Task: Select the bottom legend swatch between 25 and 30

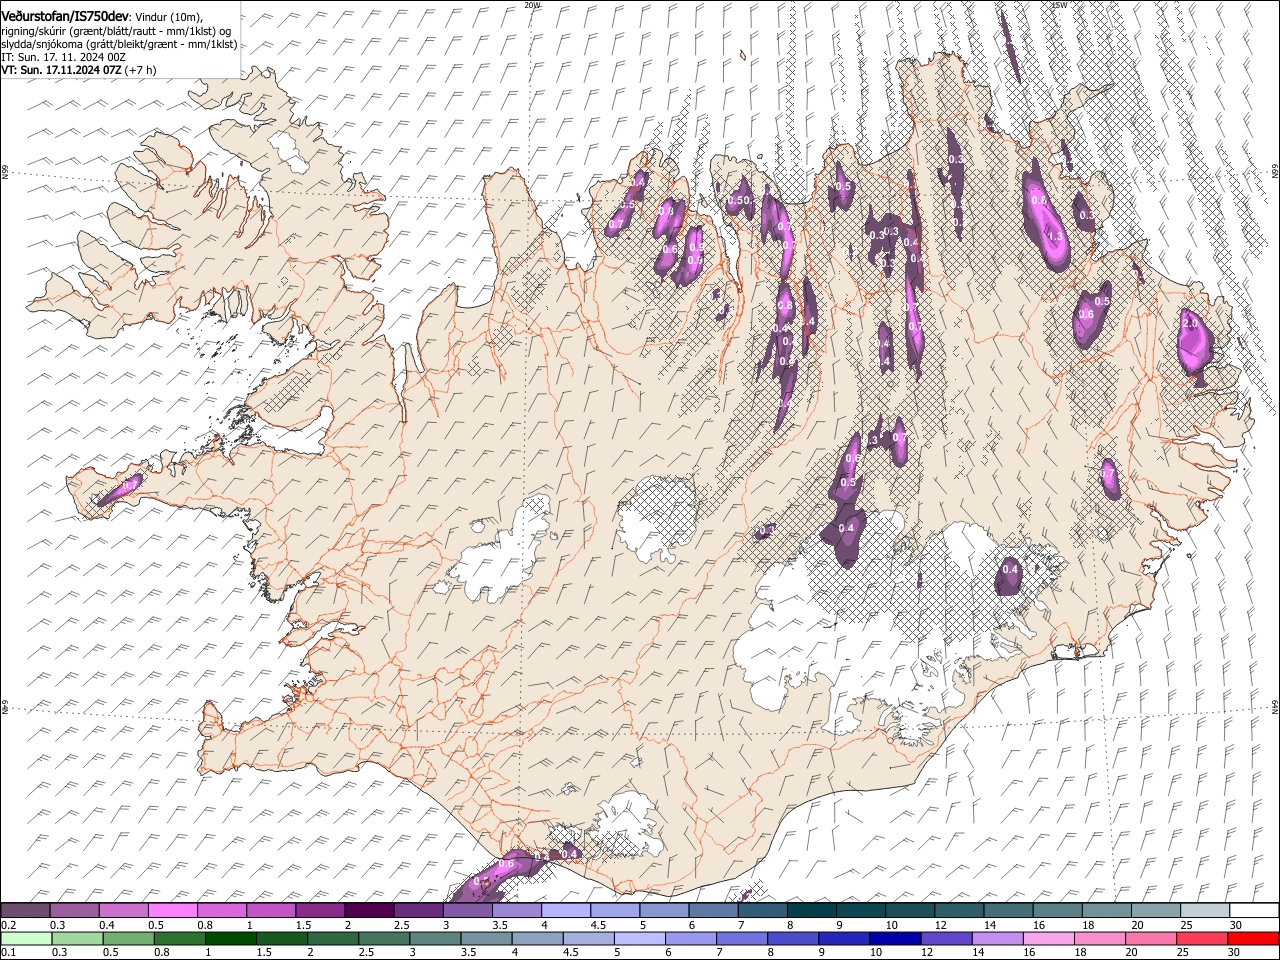Action: (1201, 939)
